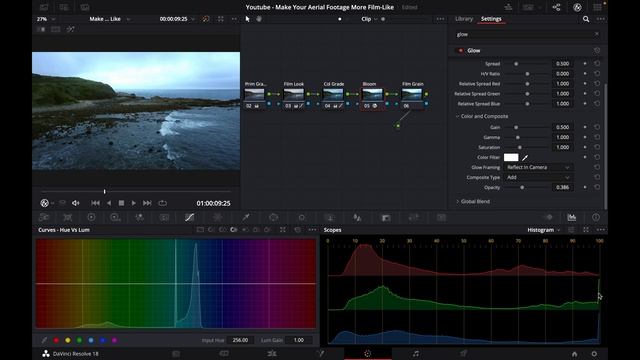Open the Color Match palette
The height and width of the screenshot is (360, 640).
pyautogui.click(x=68, y=218)
